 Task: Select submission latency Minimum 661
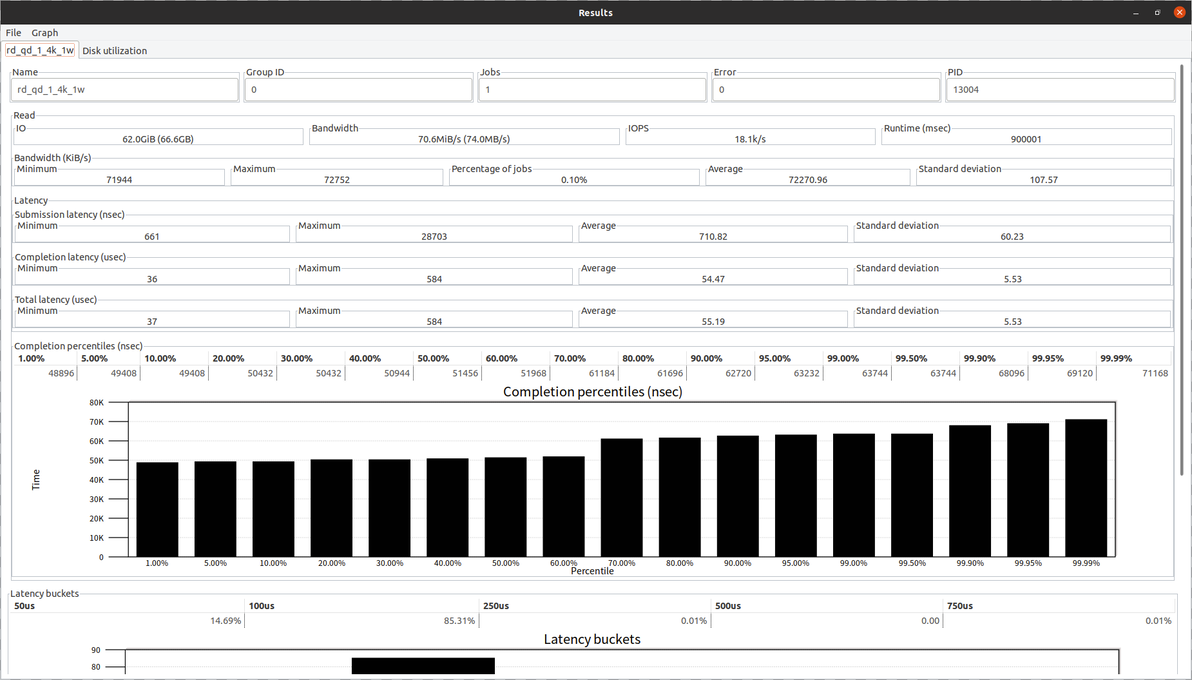(x=152, y=237)
